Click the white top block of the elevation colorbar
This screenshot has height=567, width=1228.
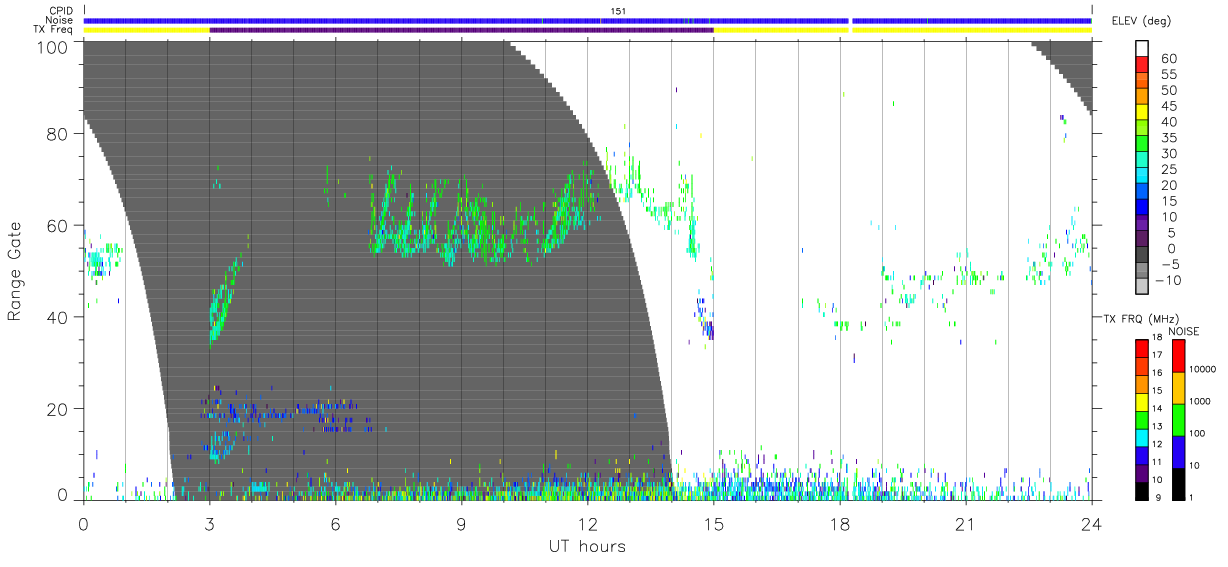pos(1142,47)
